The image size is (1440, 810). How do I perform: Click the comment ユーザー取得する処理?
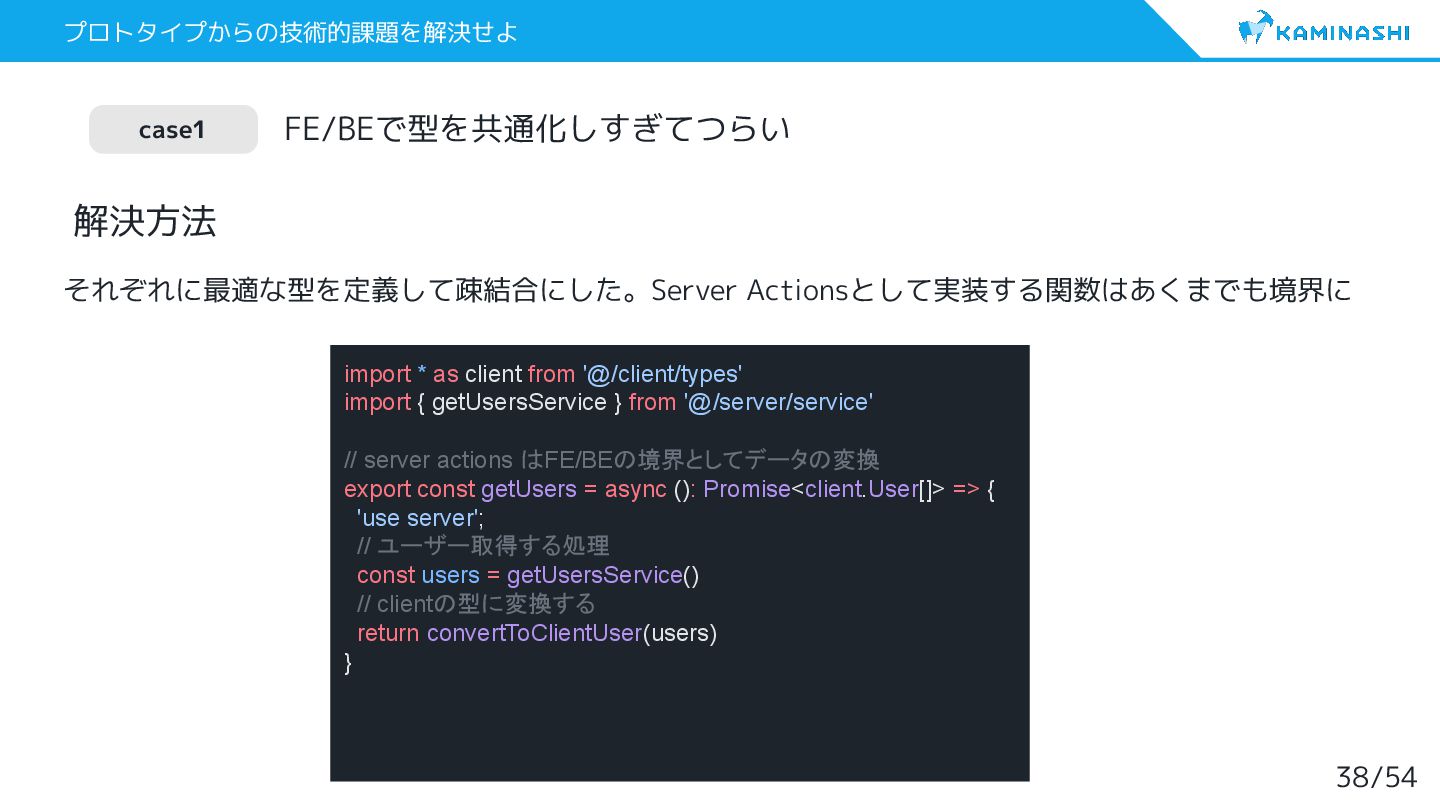(483, 546)
